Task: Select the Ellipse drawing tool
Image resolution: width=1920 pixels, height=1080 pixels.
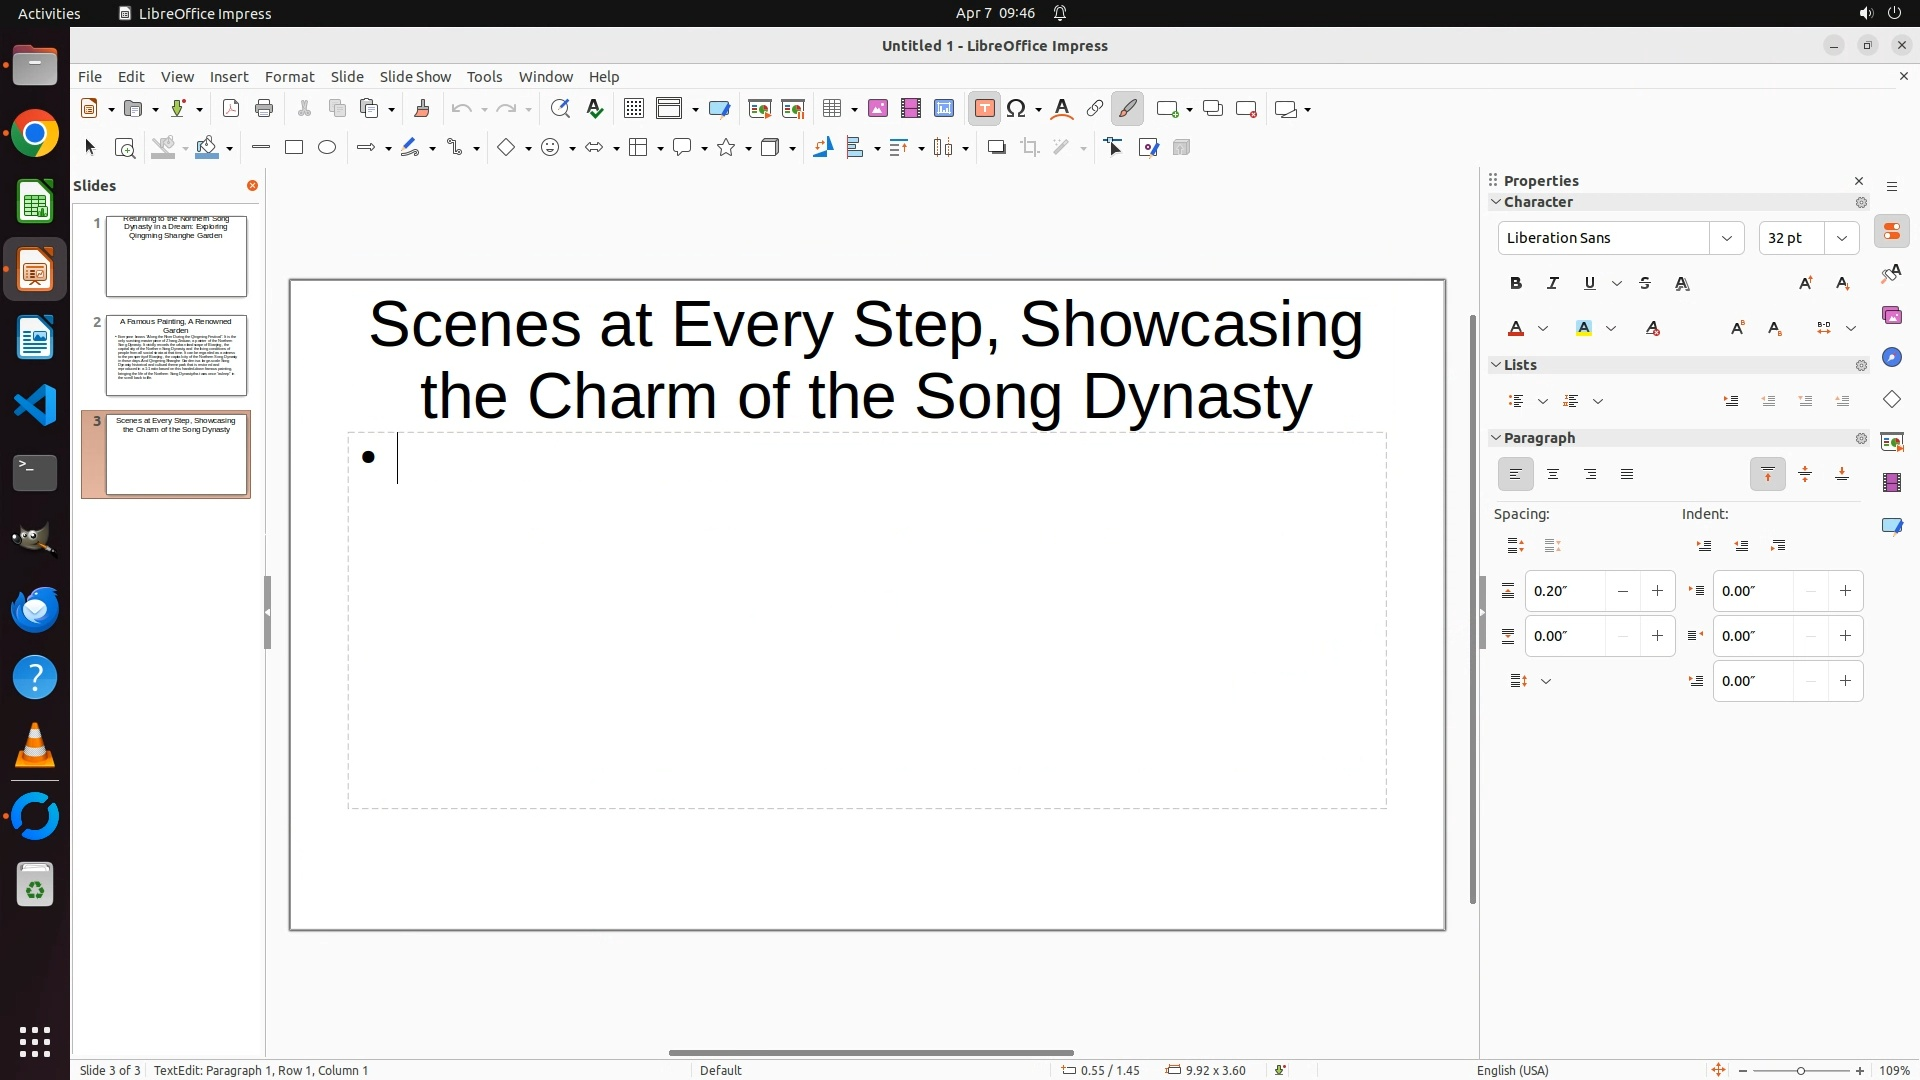Action: 327,148
